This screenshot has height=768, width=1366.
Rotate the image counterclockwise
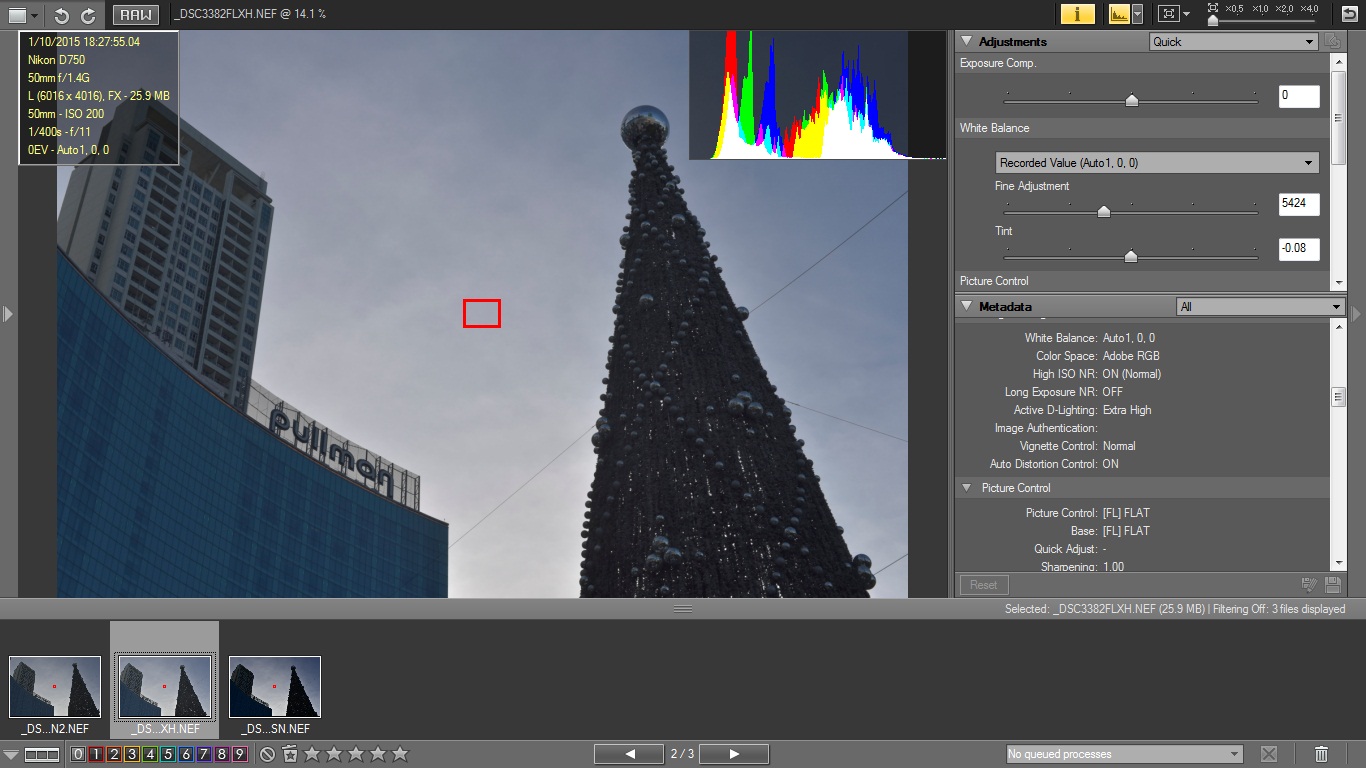[x=62, y=15]
